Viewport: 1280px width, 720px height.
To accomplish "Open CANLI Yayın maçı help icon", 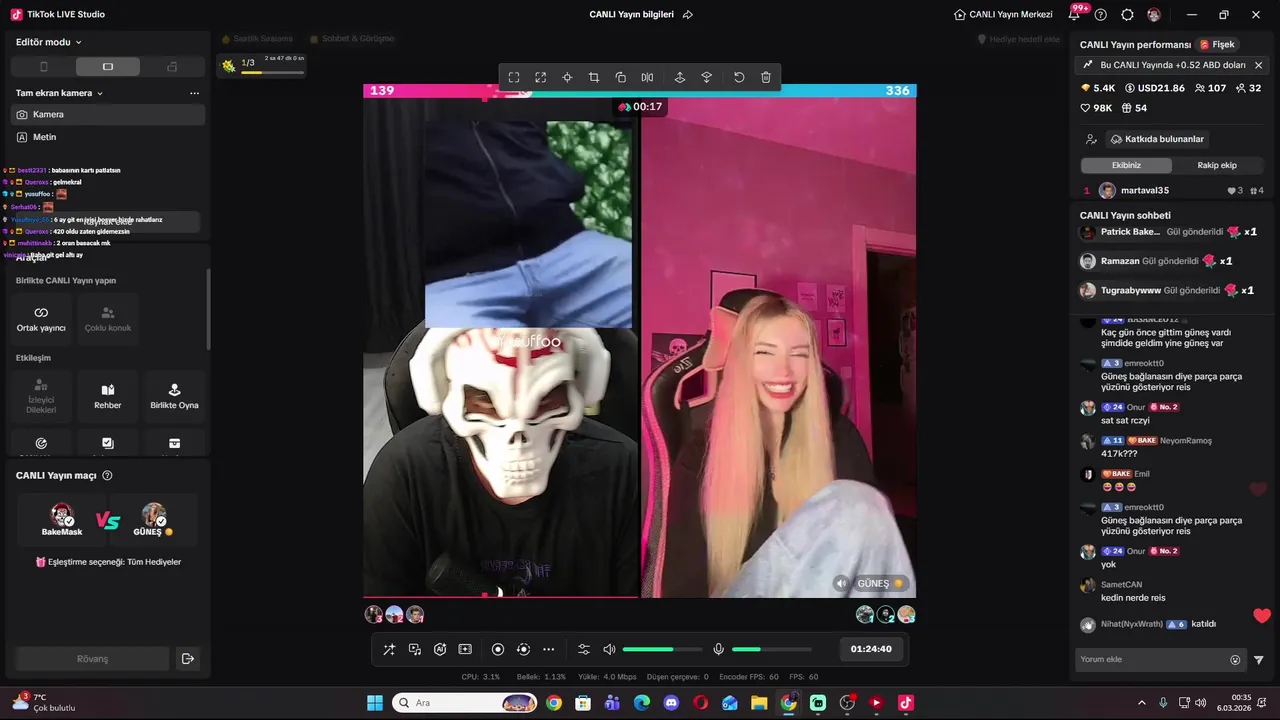I will [107, 476].
